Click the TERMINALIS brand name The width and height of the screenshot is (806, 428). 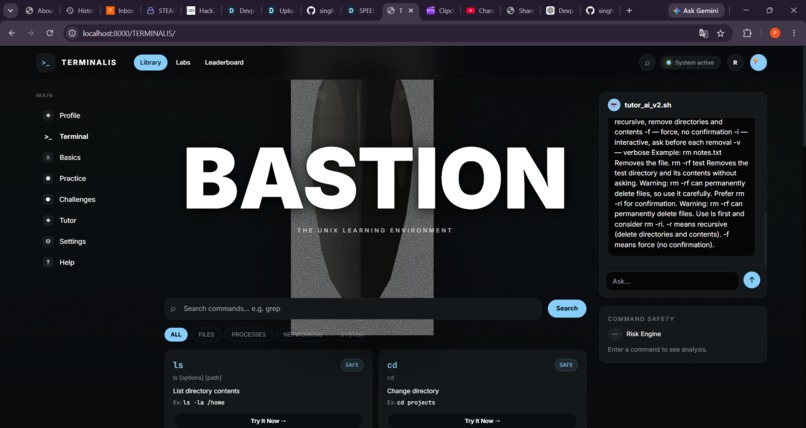pos(89,63)
